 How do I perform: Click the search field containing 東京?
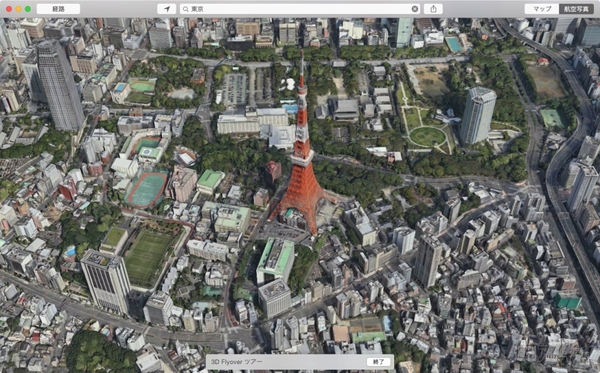coord(300,9)
